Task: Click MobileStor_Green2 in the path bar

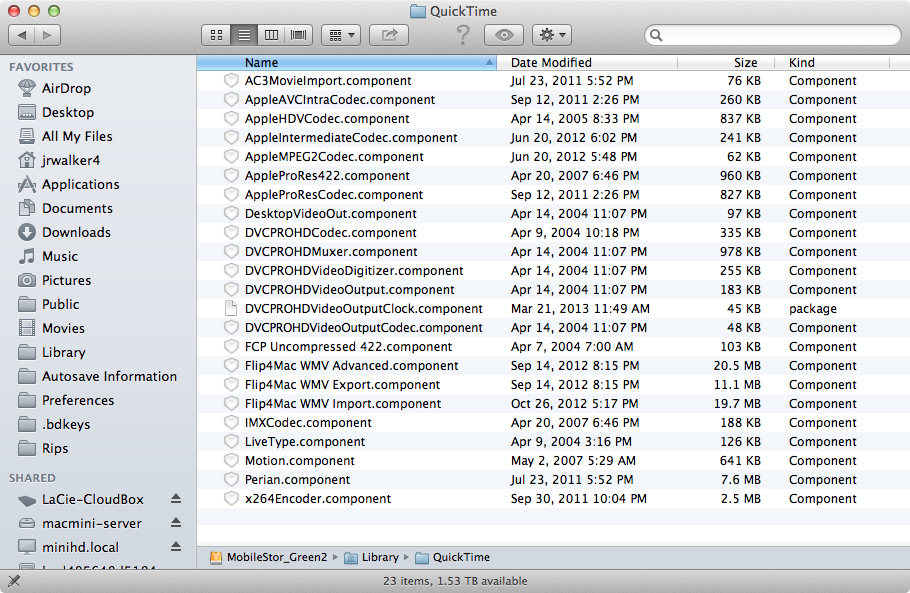Action: click(x=268, y=558)
